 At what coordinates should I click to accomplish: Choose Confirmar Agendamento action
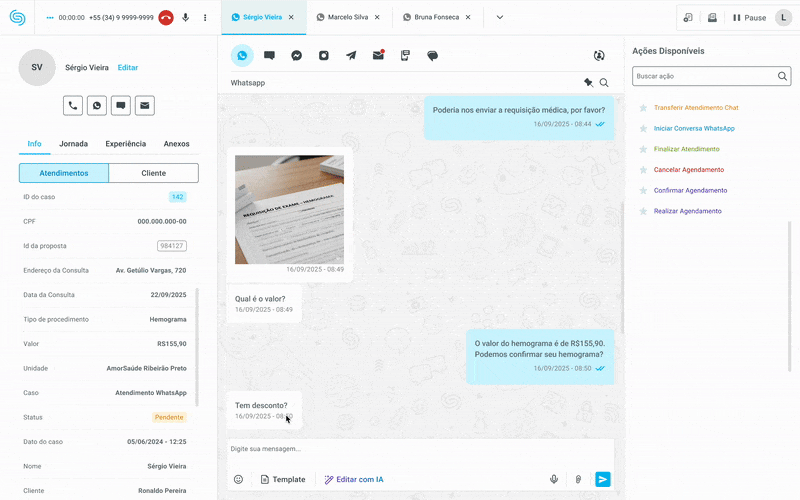tap(690, 190)
